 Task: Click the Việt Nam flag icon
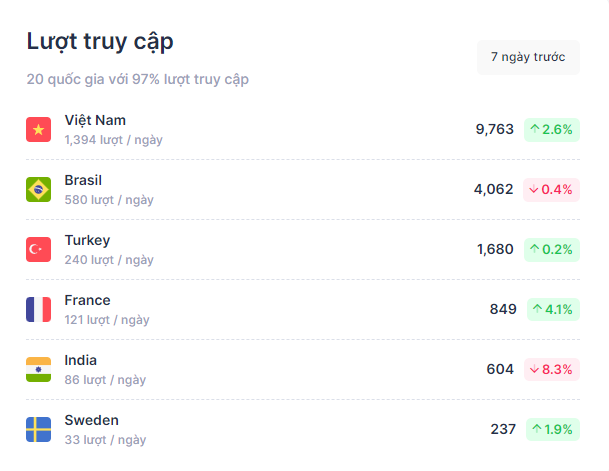(x=39, y=129)
